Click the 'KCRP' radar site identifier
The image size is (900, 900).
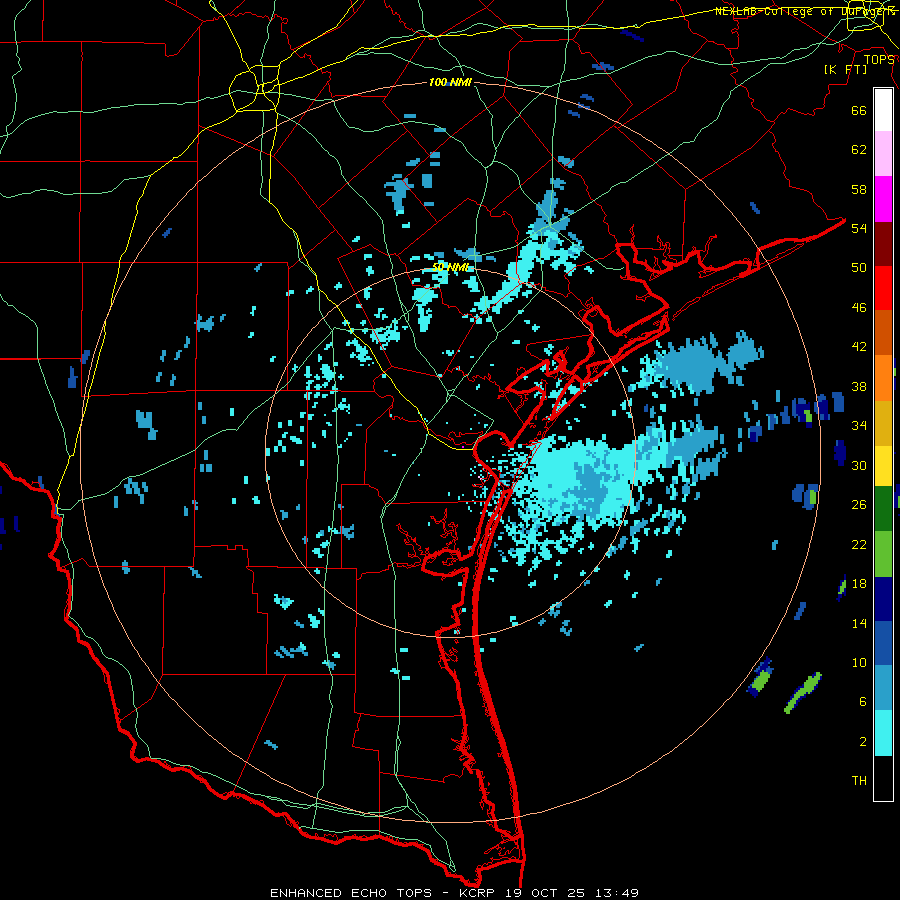[476, 893]
